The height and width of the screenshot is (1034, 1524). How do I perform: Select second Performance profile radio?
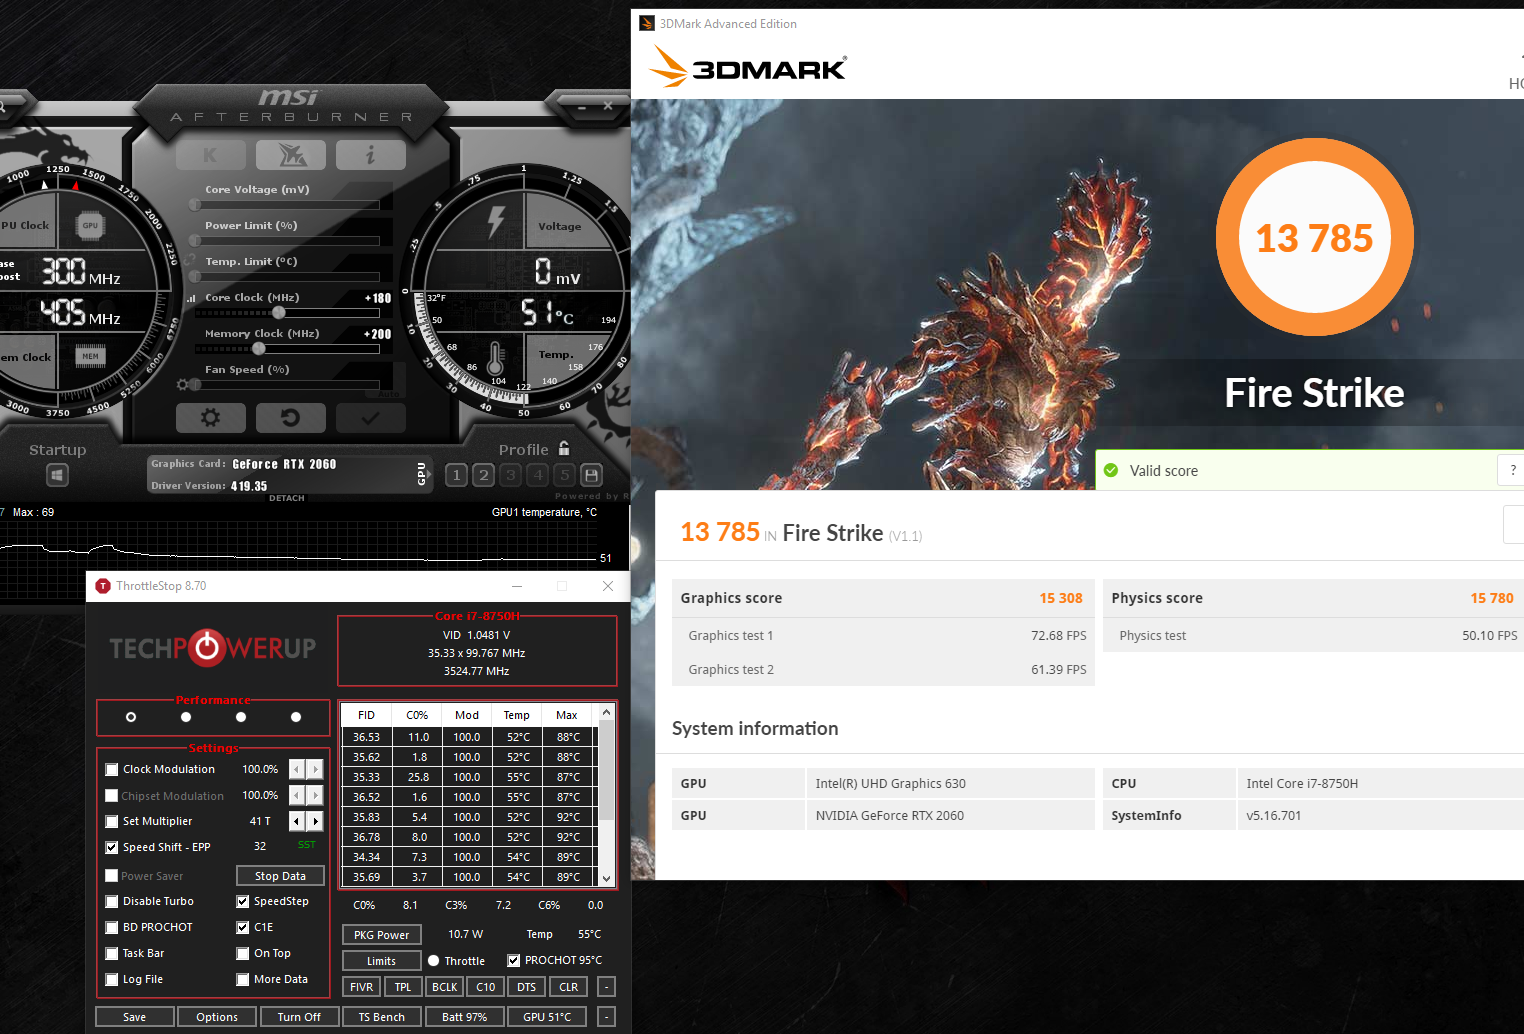point(186,717)
